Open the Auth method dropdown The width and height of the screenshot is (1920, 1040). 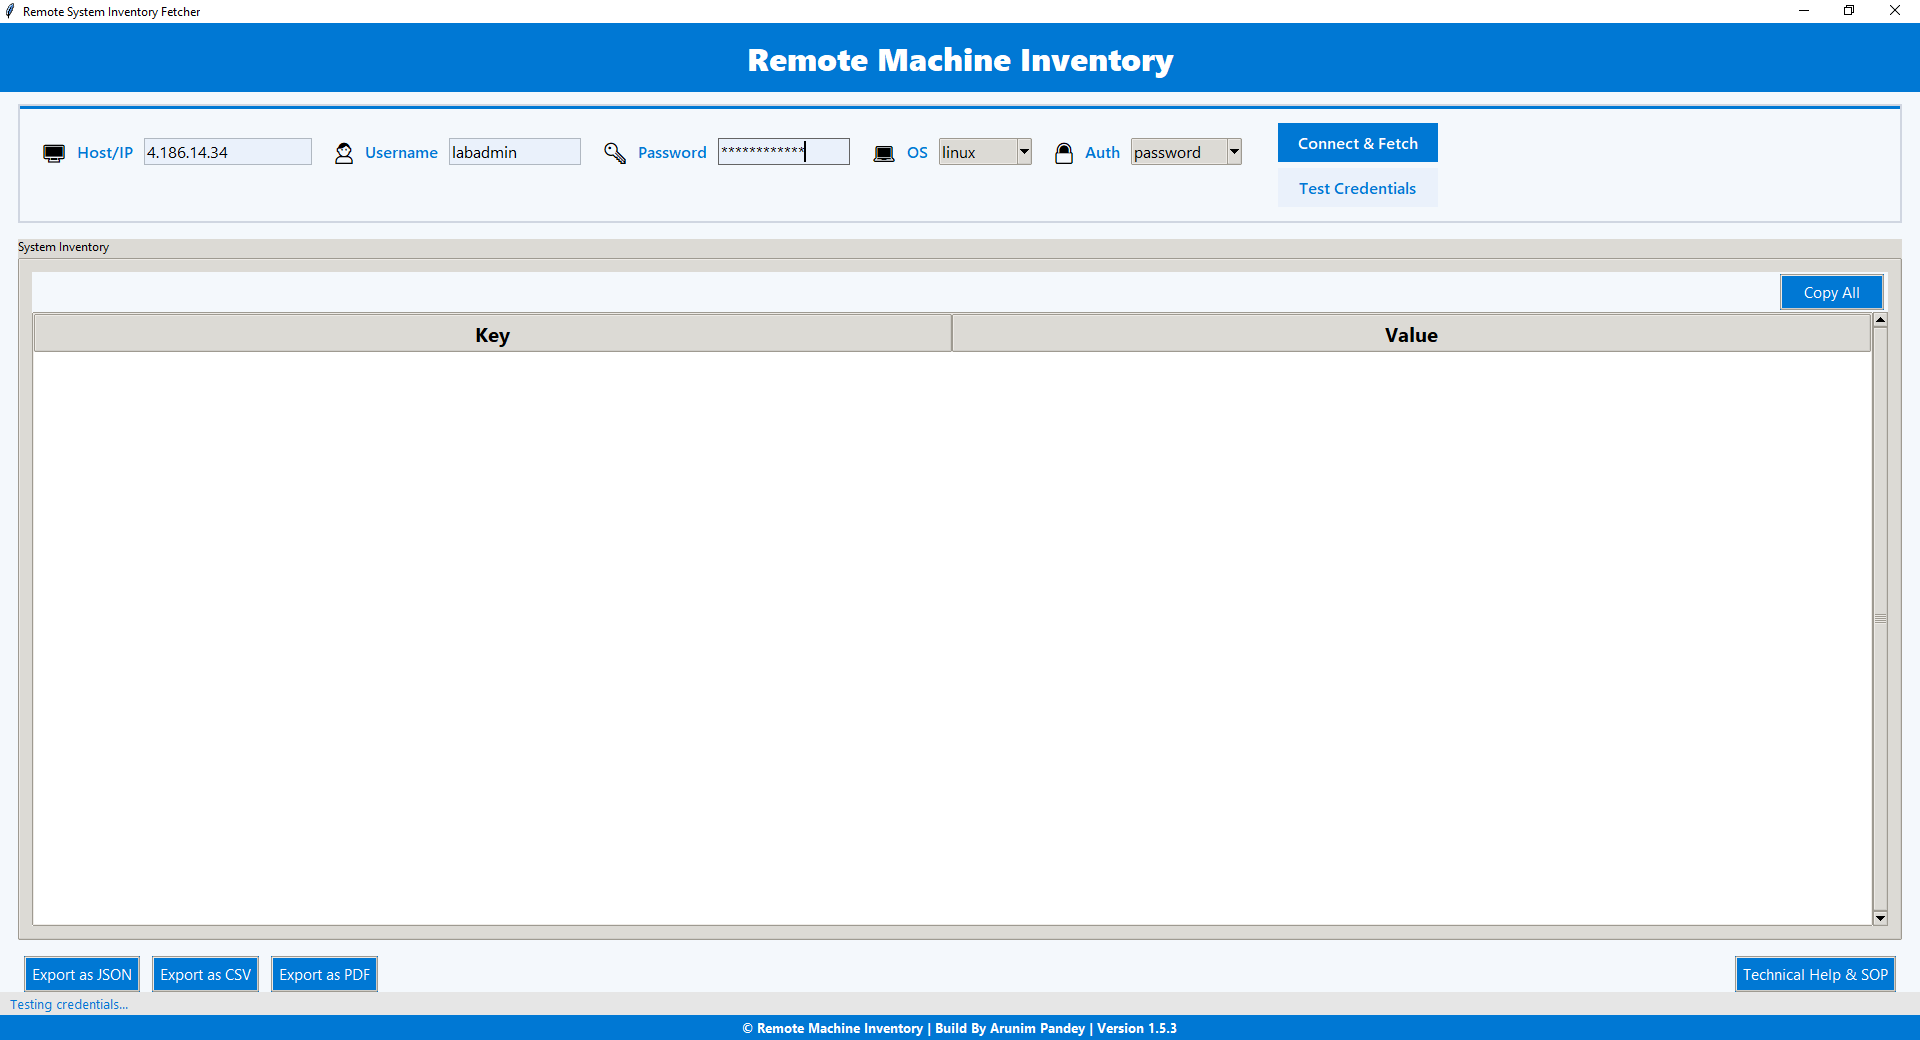tap(1233, 151)
